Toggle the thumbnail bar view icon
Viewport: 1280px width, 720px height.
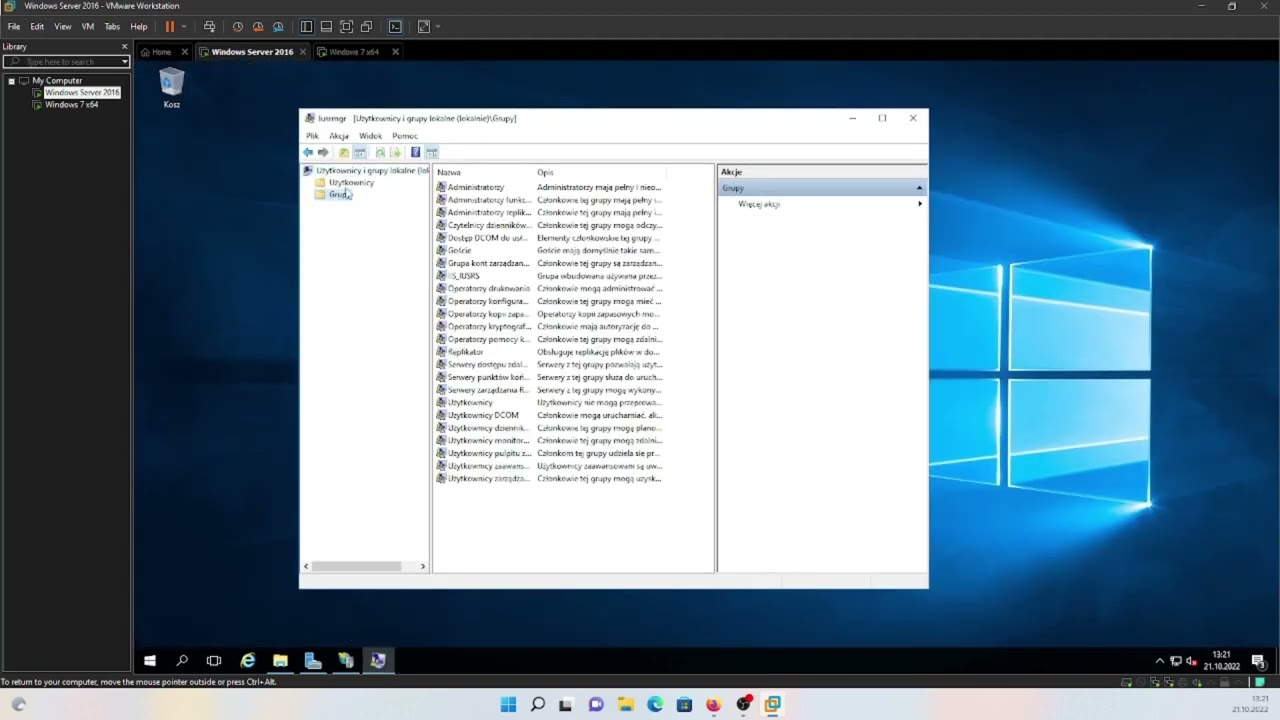[x=326, y=27]
